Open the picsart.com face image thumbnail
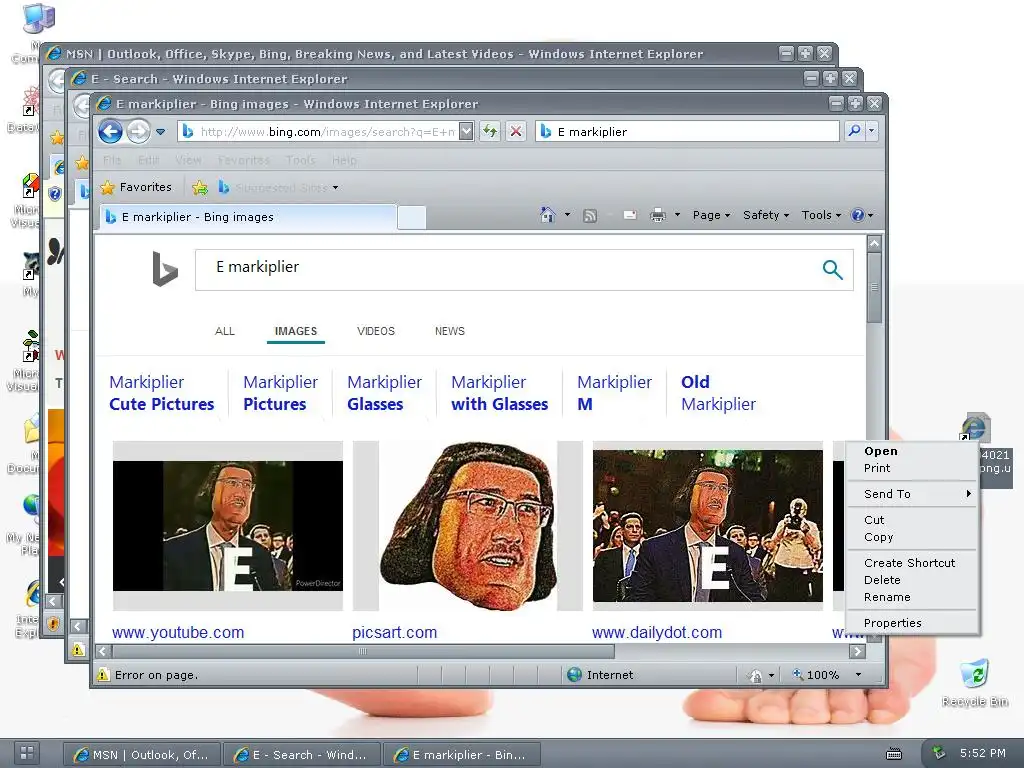 click(468, 526)
